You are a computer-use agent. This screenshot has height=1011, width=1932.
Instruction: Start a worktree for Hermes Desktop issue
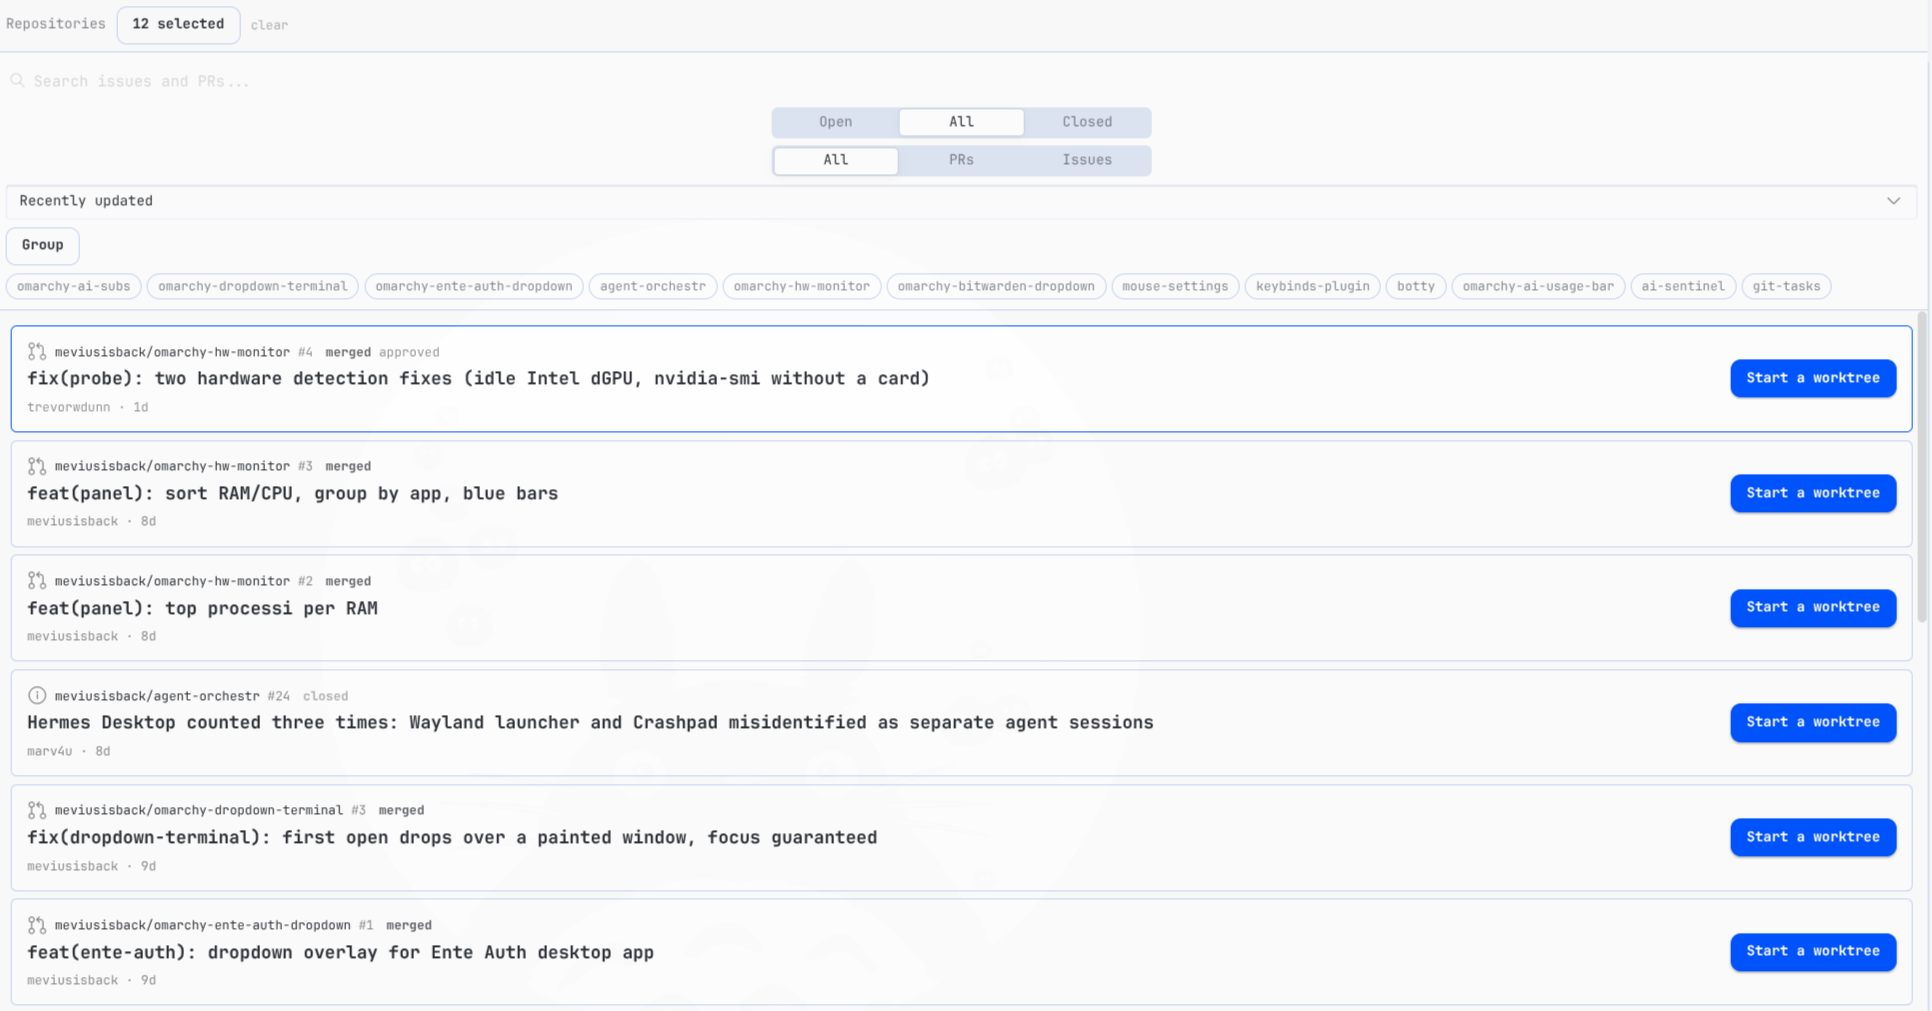click(x=1813, y=722)
